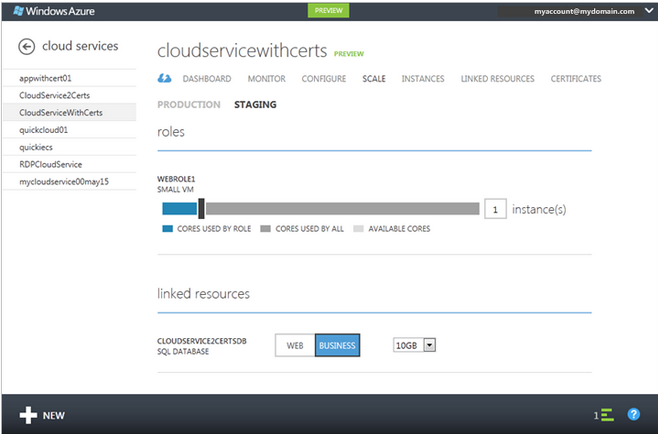This screenshot has width=658, height=434.
Task: Open the help question mark icon
Action: pos(634,414)
